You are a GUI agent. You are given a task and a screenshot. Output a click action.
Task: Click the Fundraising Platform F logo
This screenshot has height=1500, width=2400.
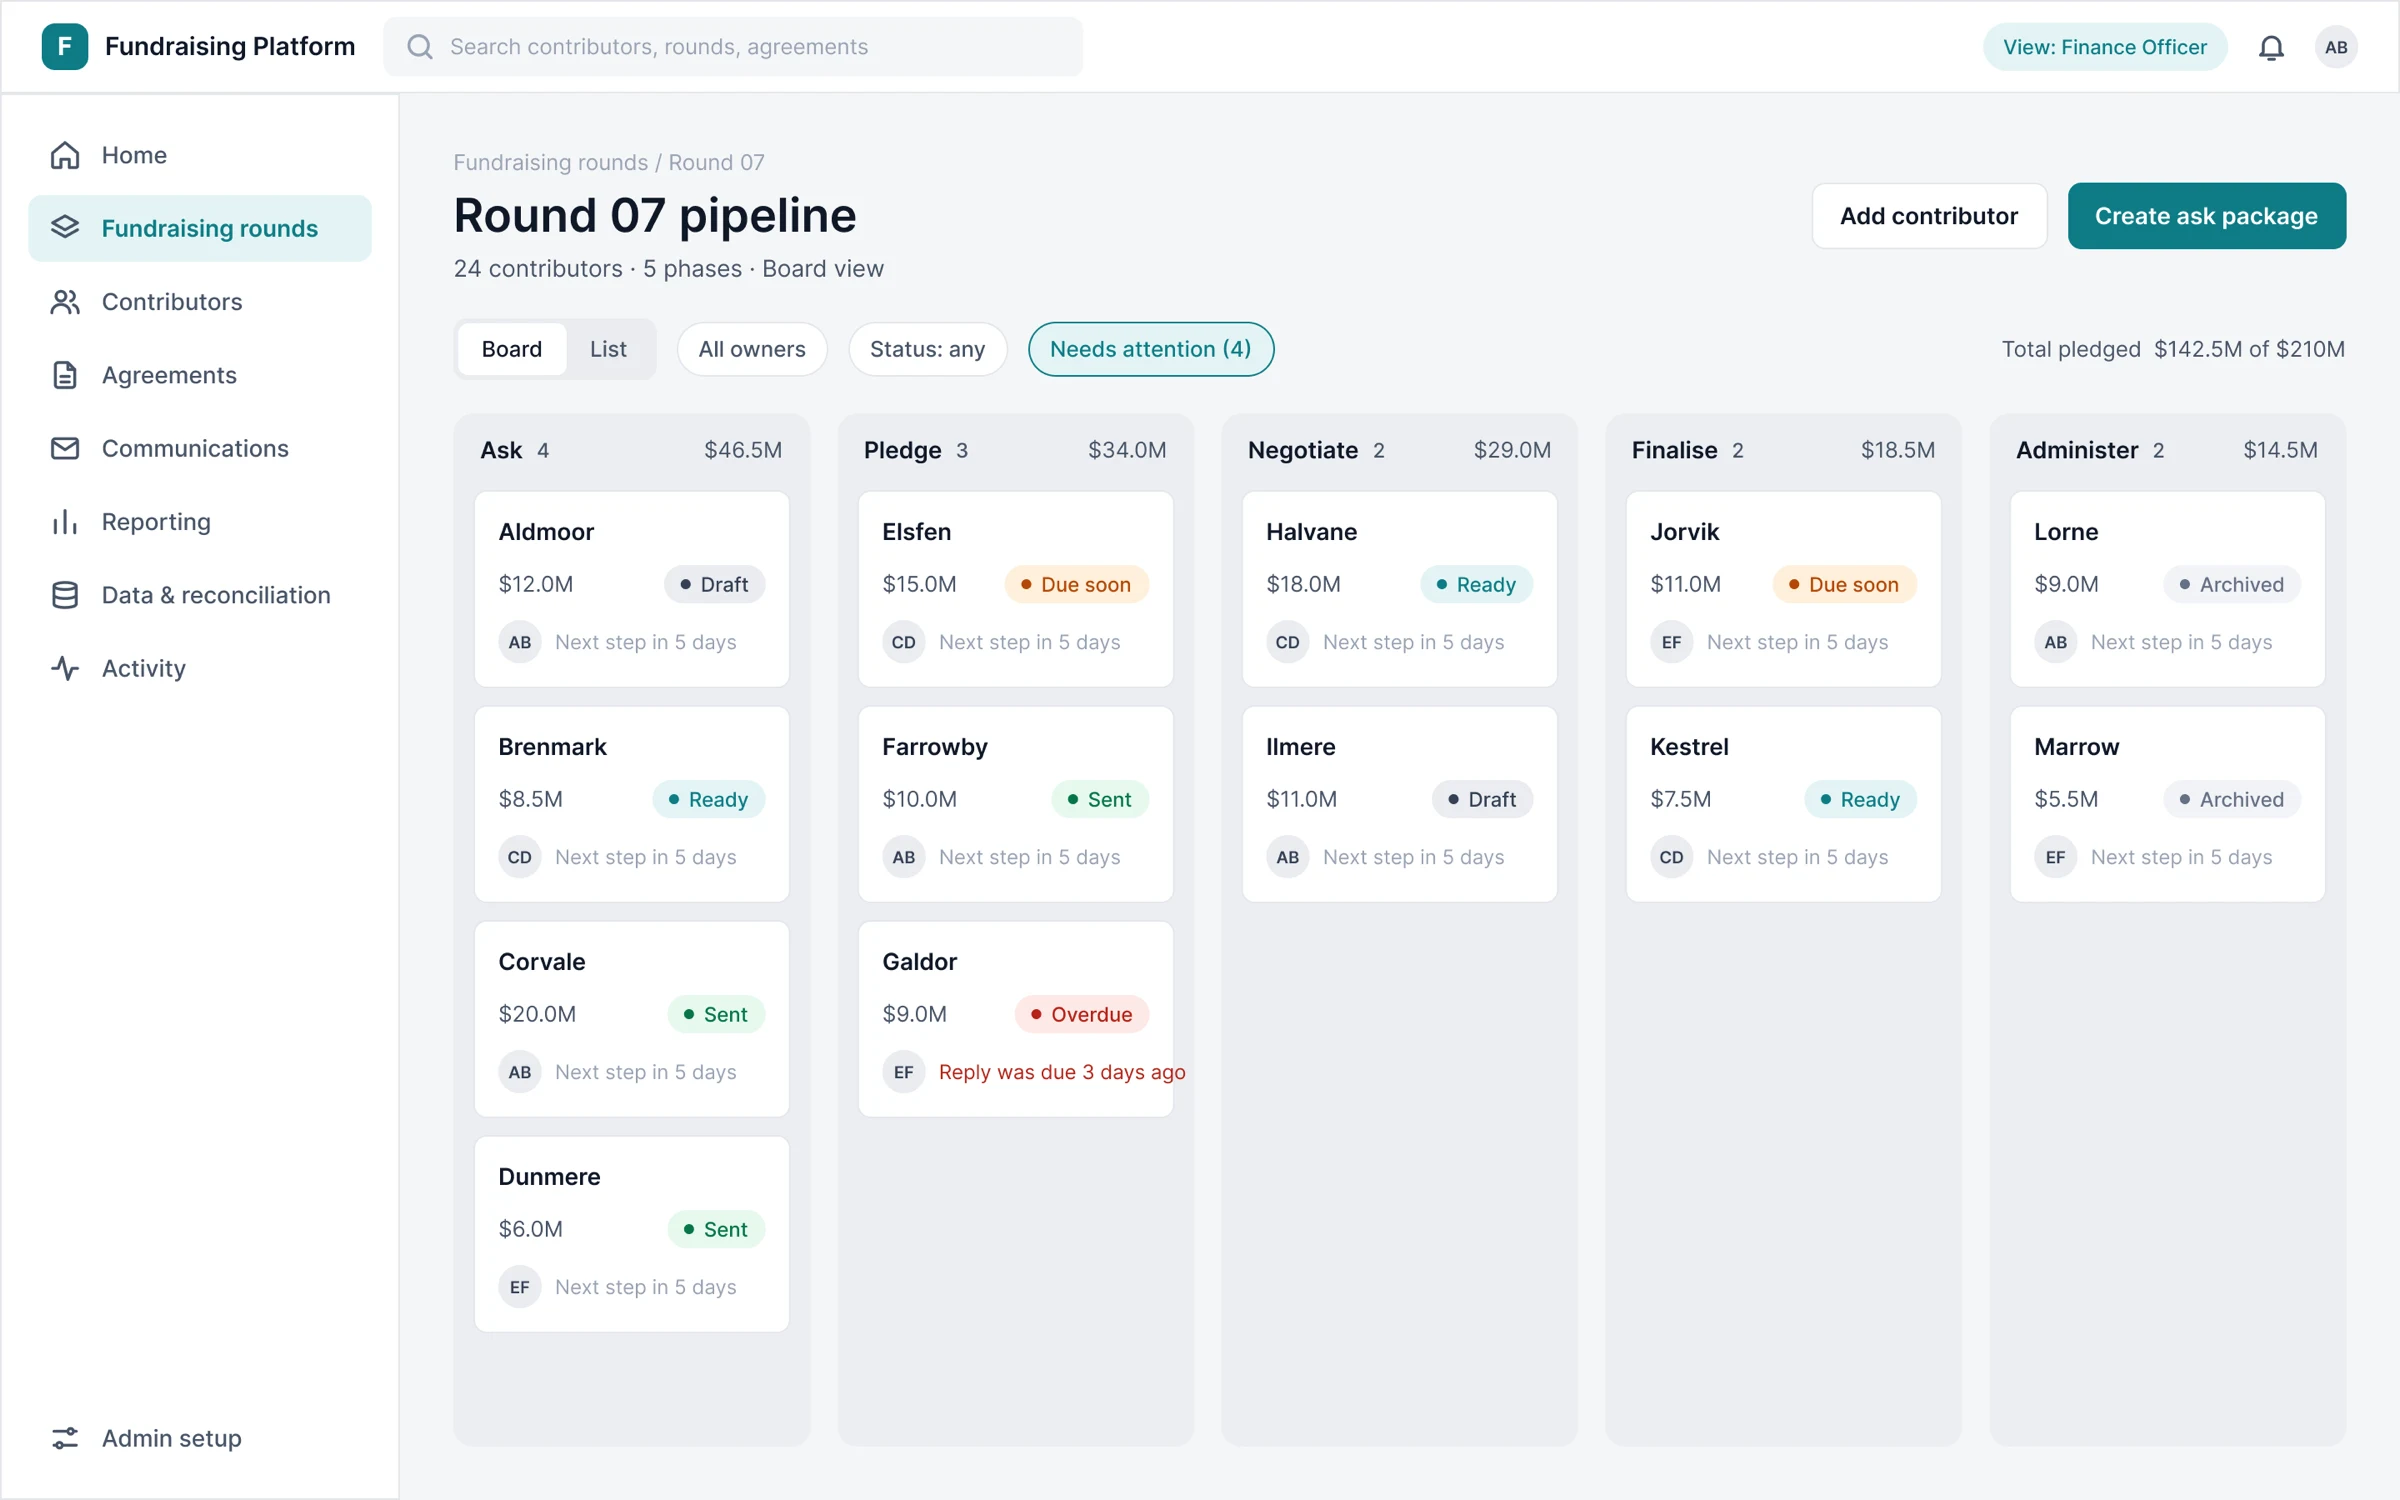click(x=65, y=47)
